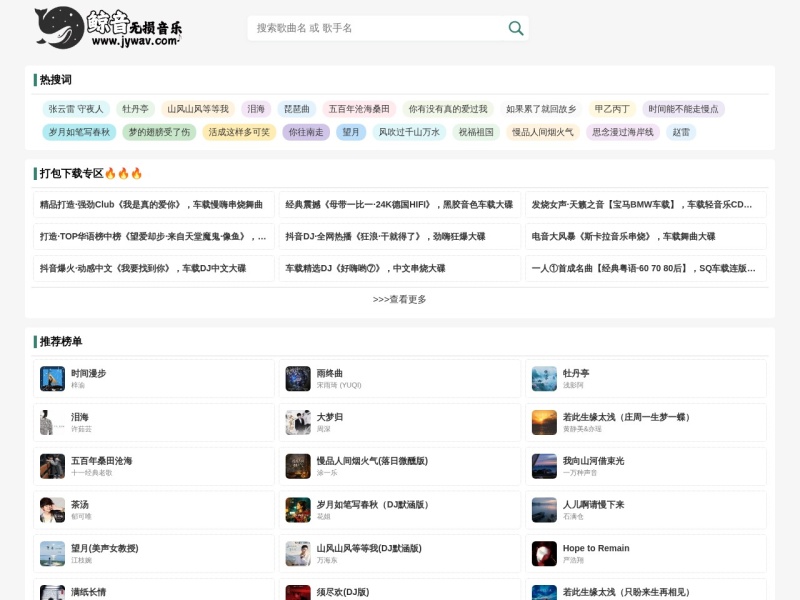The image size is (800, 600).
Task: Select hot search tag 梦的翅膀受了伤
Action: tap(159, 132)
